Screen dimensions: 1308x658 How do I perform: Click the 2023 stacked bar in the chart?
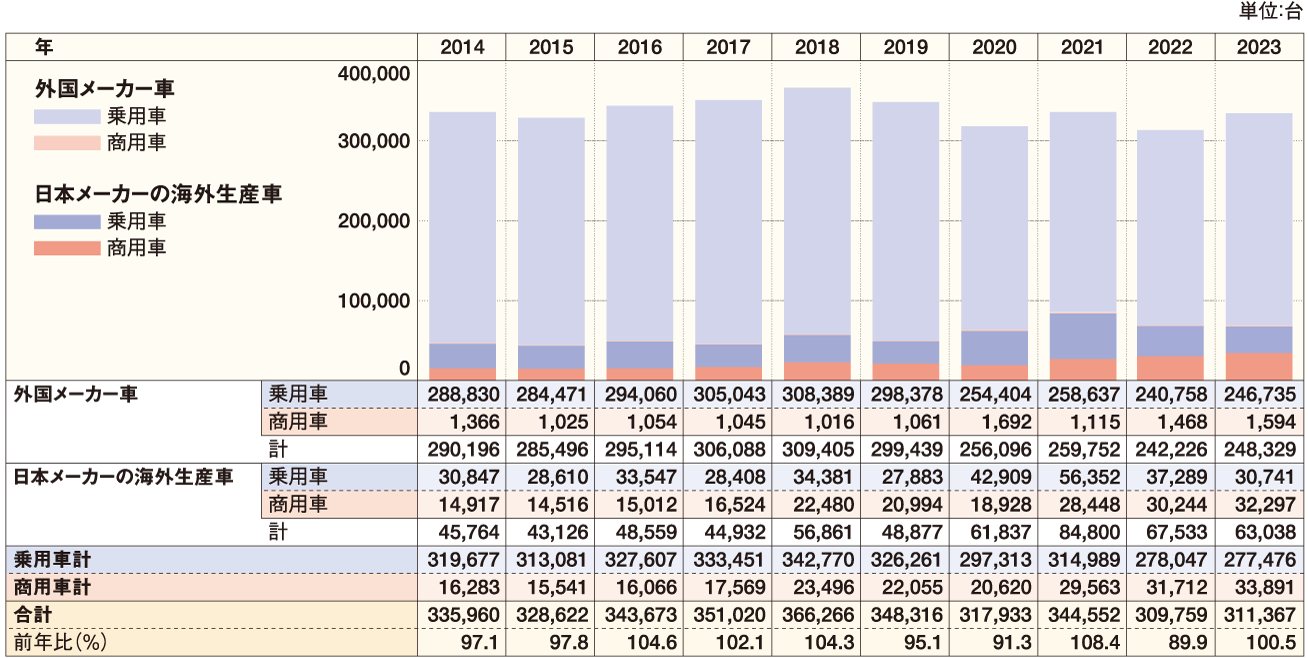coord(1260,246)
